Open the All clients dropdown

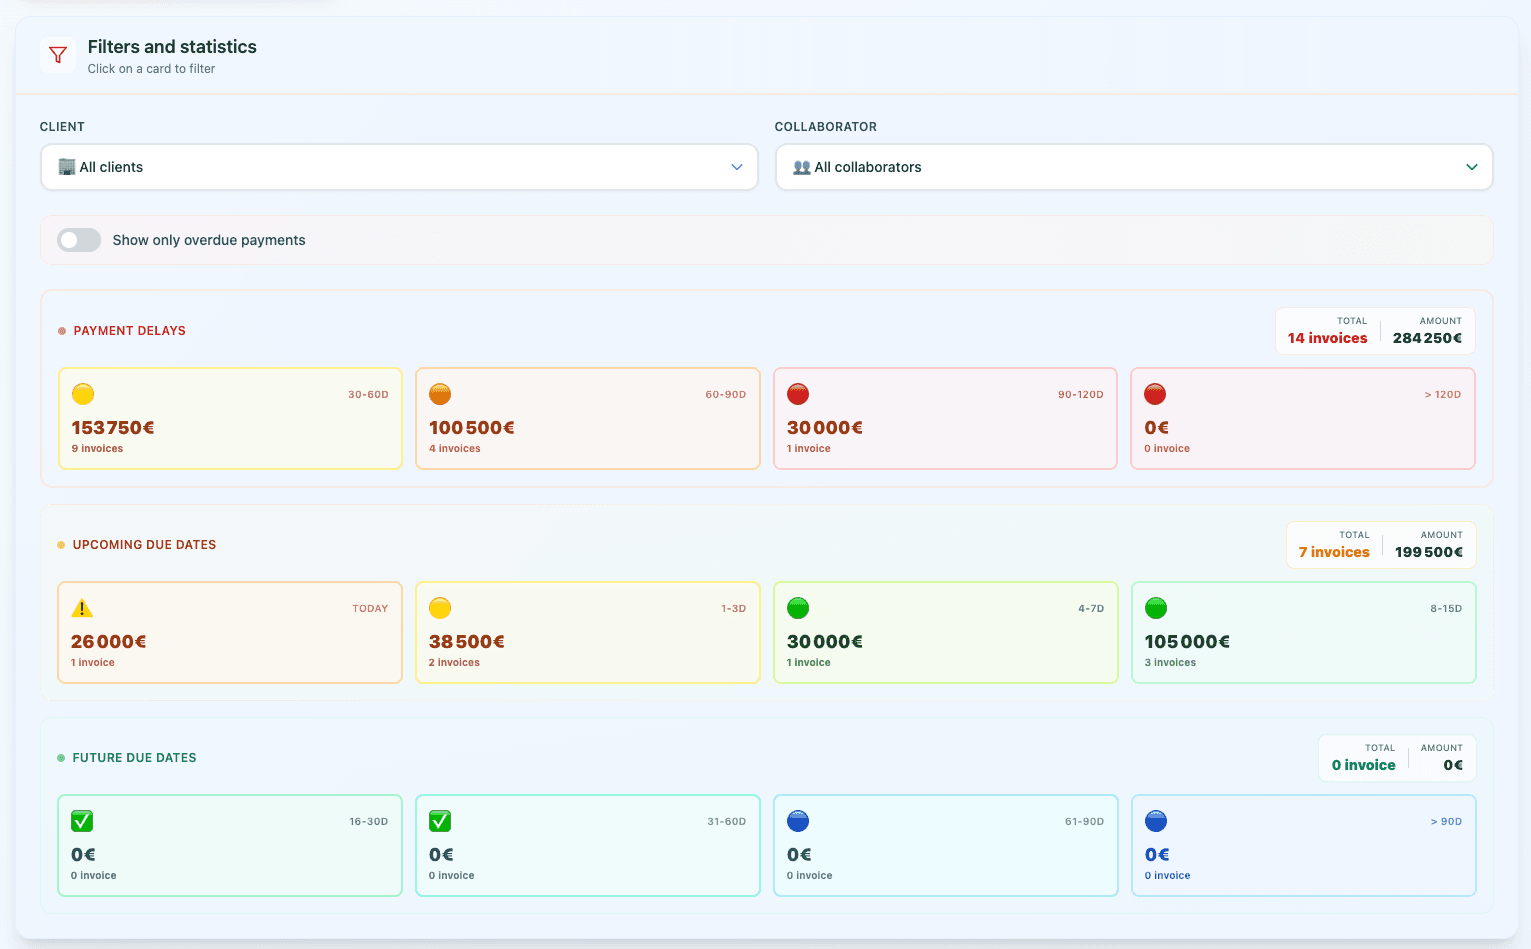tap(399, 167)
